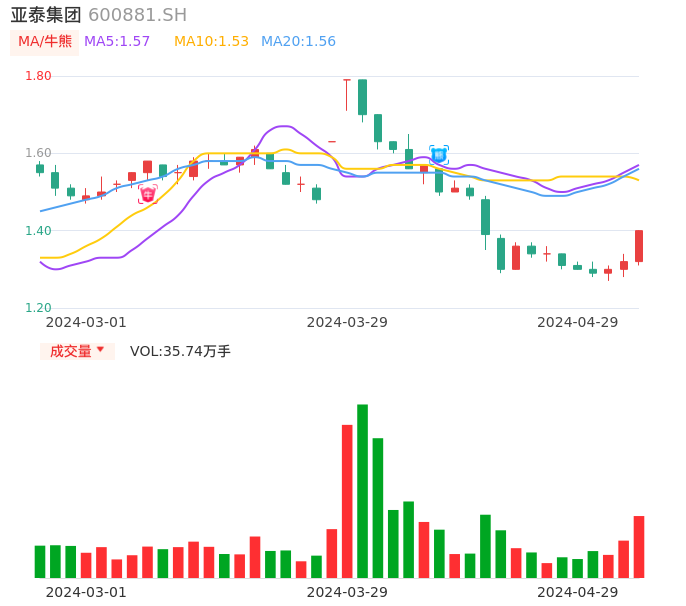Image resolution: width=686 pixels, height=606 pixels.
Task: Select the MA/牛熊 indicator tab
Action: 45,41
